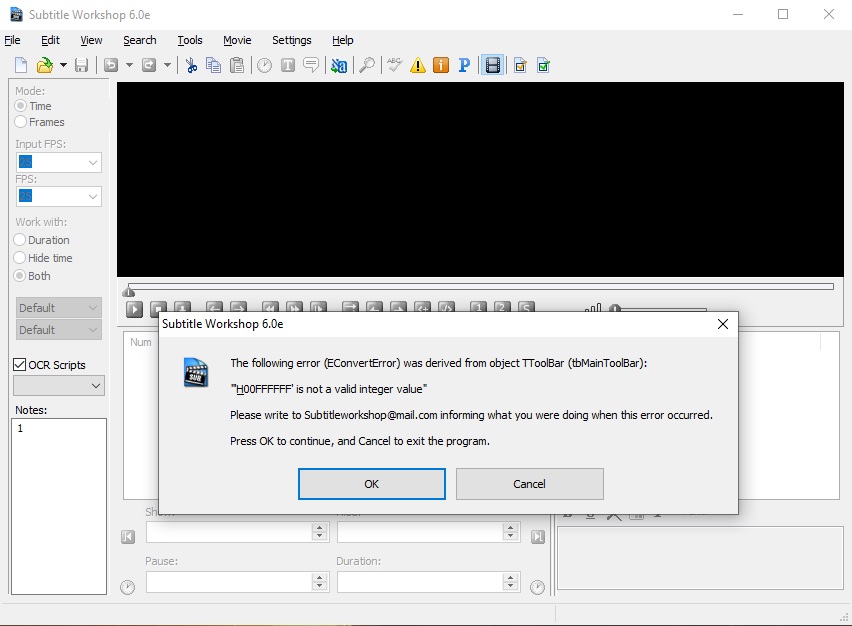Click the volume bars icon
Viewport: 852px width, 626px height.
tap(593, 308)
